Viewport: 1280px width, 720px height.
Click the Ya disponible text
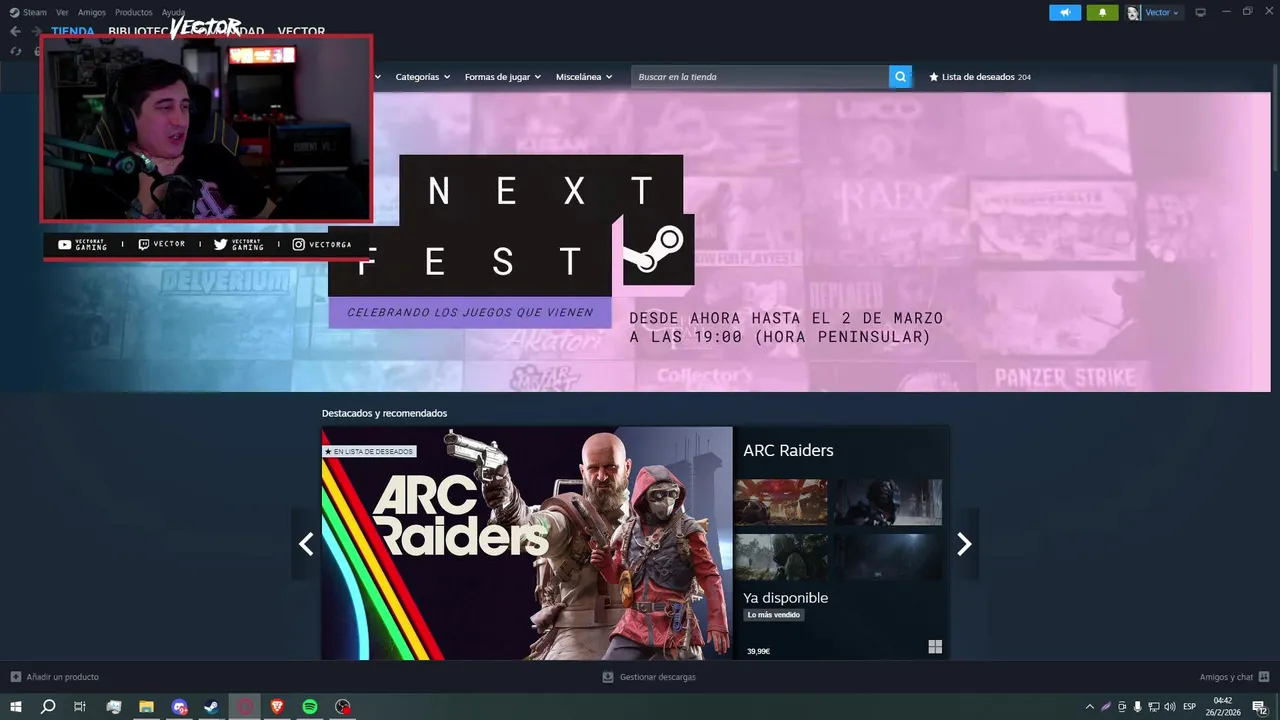785,598
